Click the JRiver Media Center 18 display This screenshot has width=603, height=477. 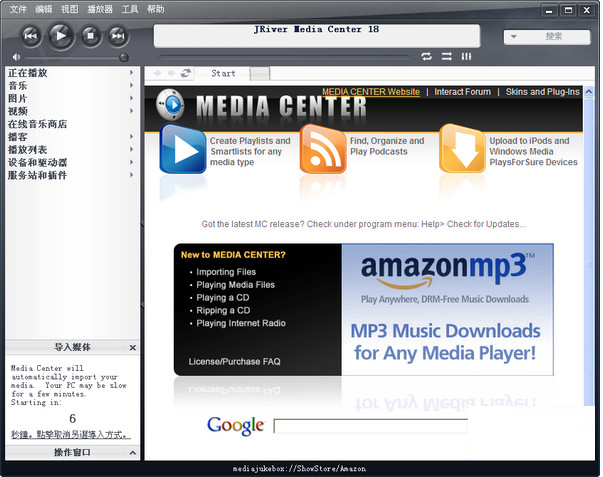tap(317, 36)
